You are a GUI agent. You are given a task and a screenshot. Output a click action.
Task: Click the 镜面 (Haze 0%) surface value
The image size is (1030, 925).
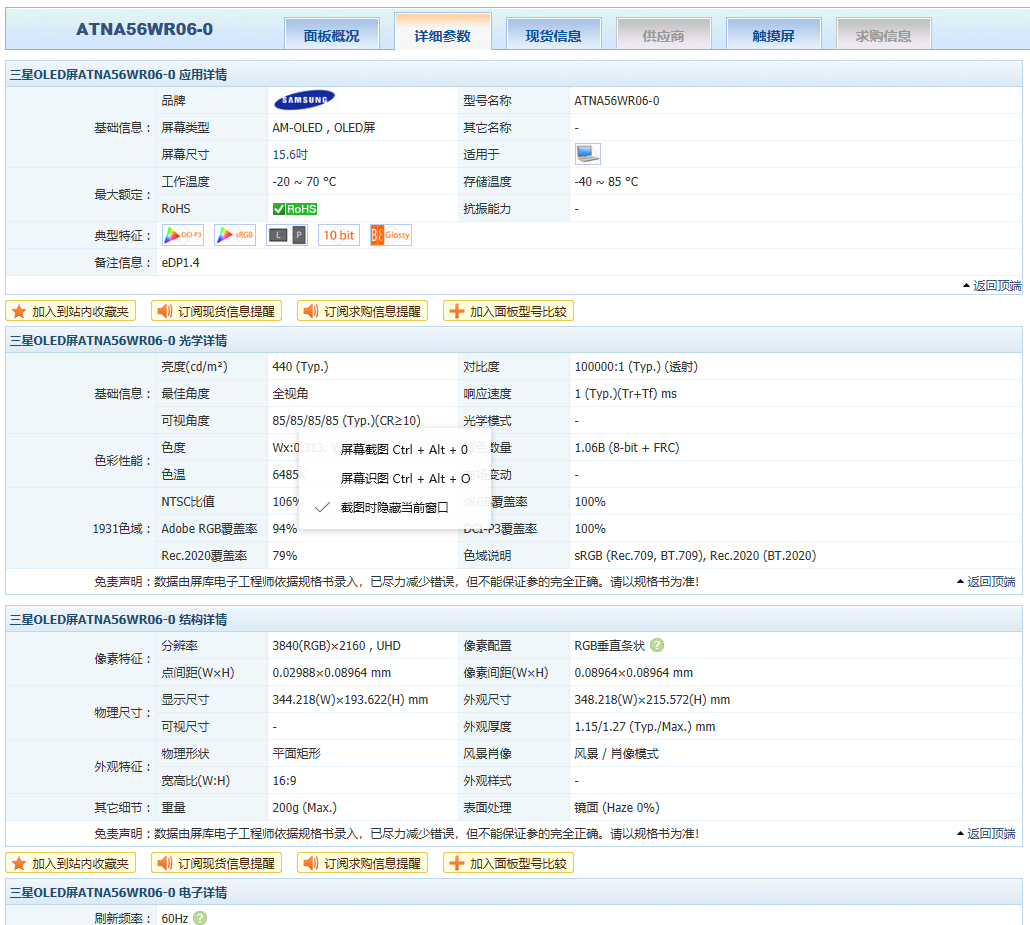click(x=617, y=807)
